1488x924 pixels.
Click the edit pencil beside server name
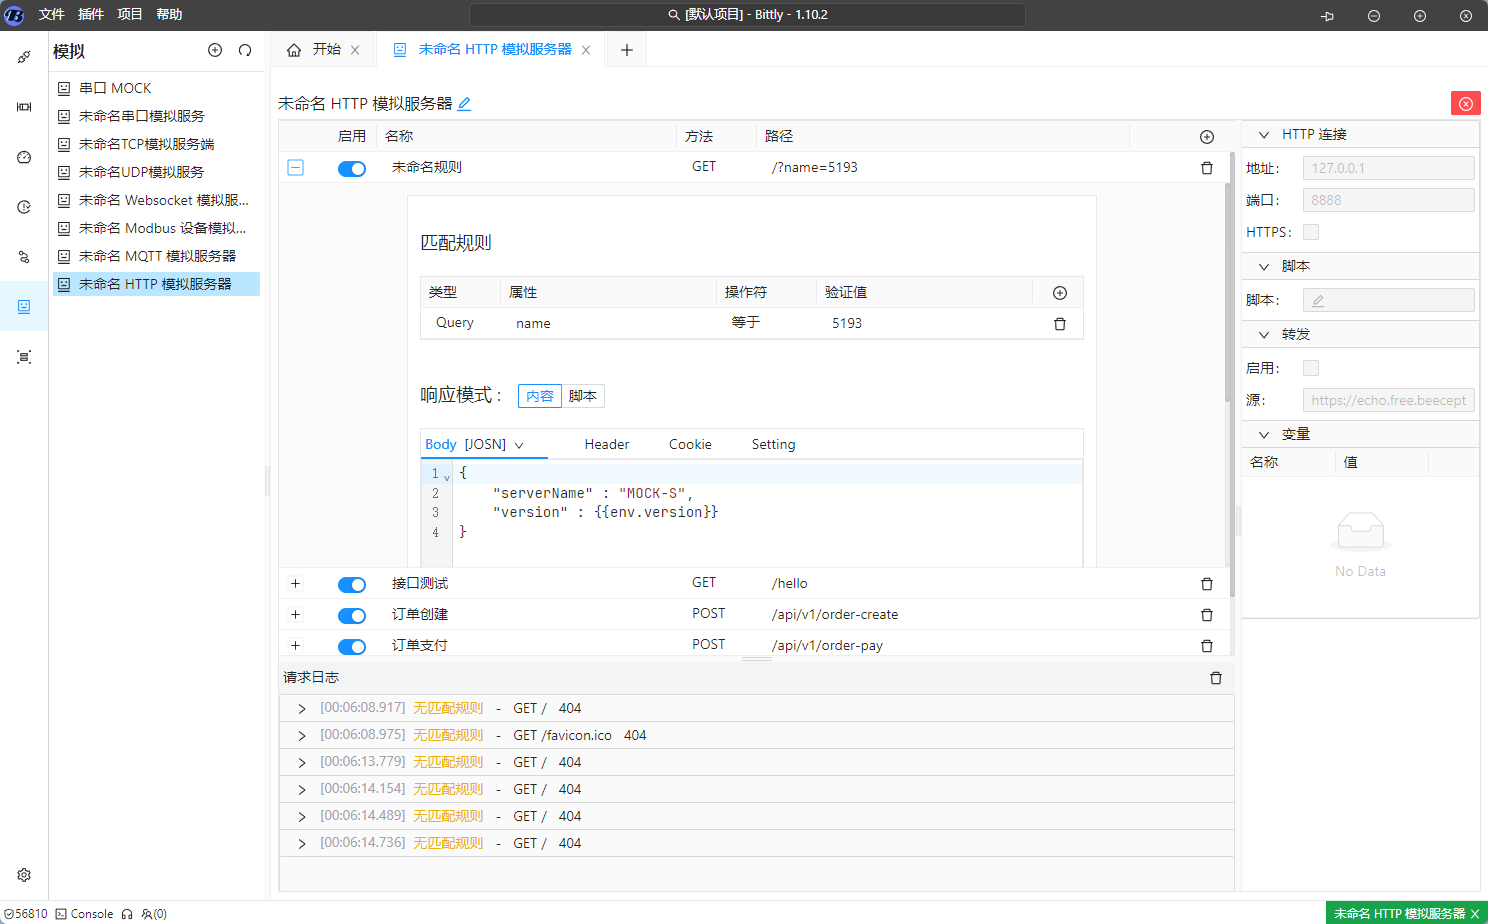point(464,104)
